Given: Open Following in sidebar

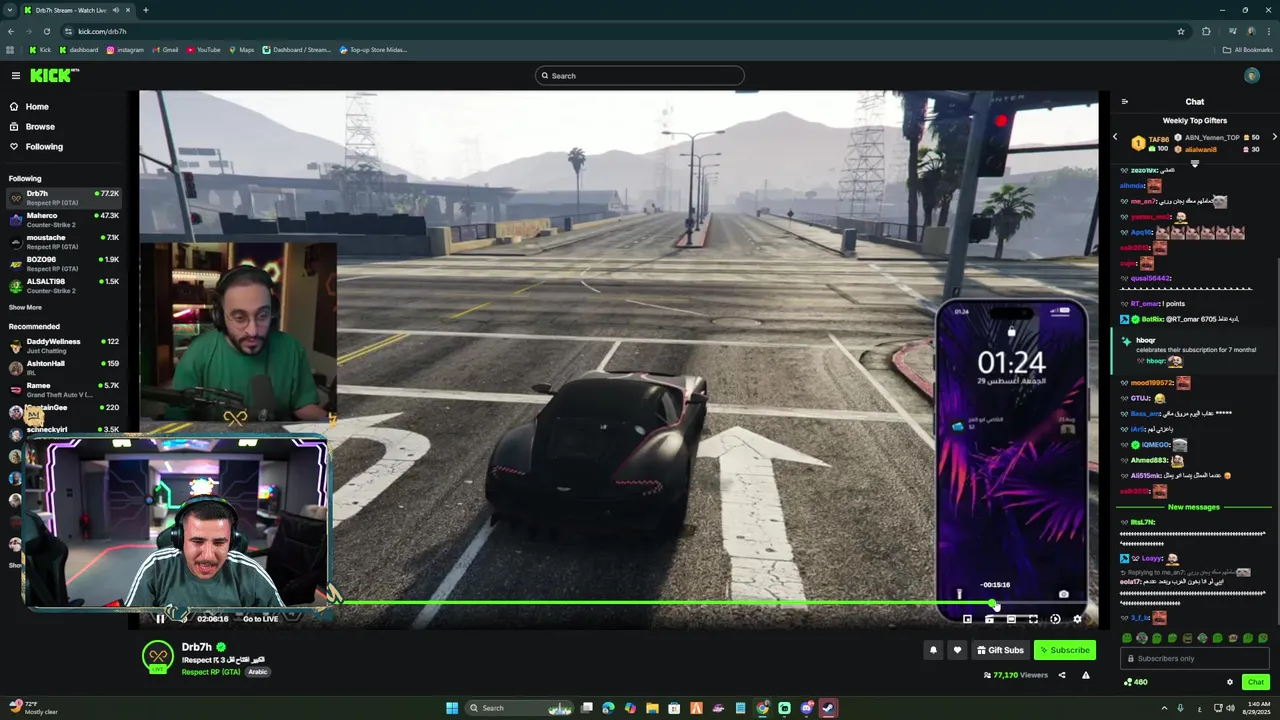Looking at the screenshot, I should [44, 146].
